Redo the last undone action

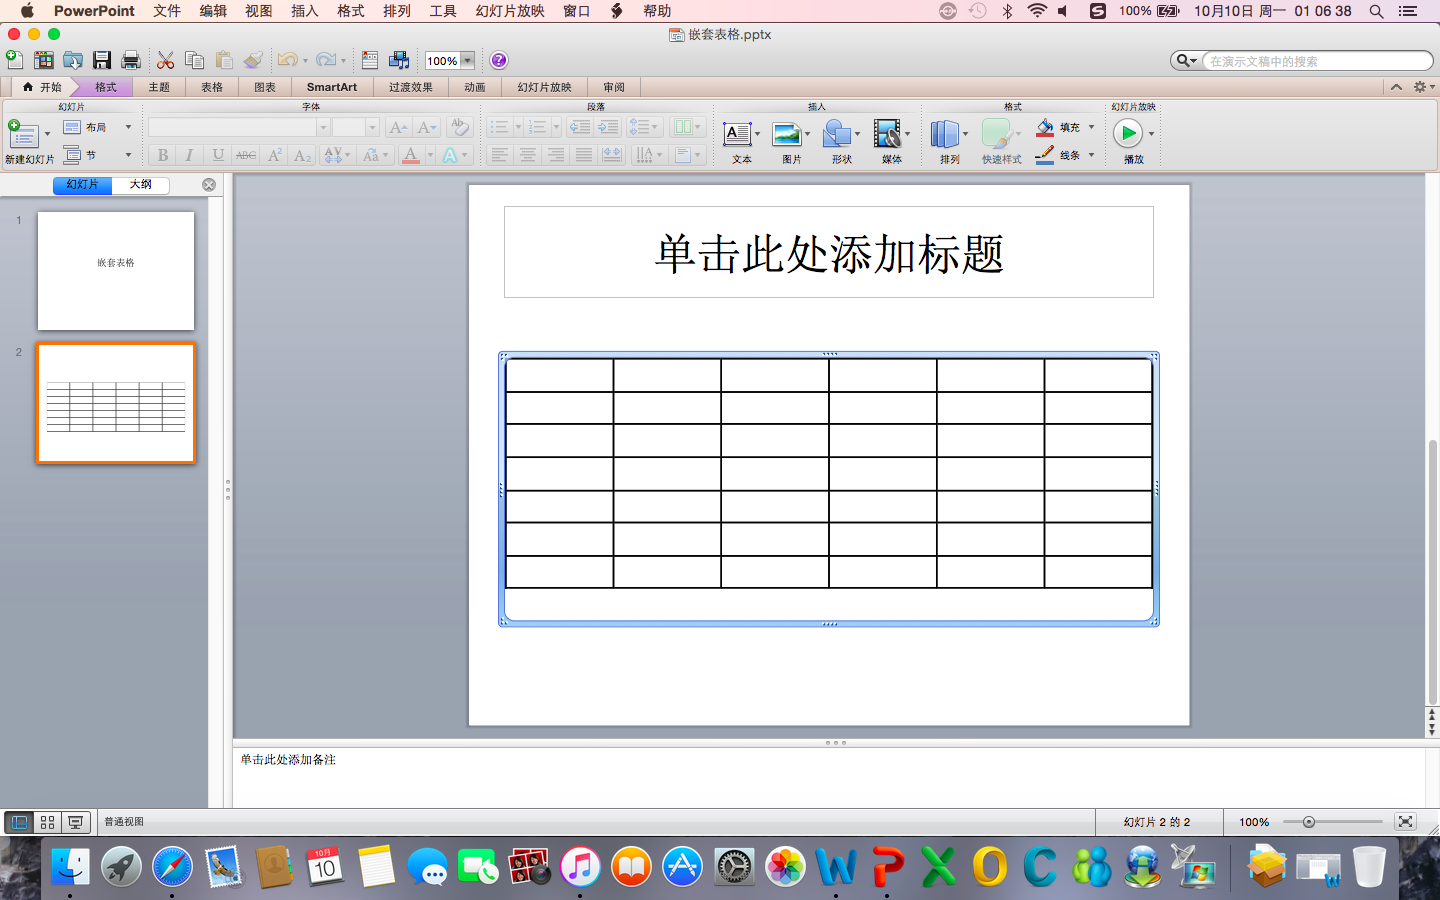pos(326,60)
